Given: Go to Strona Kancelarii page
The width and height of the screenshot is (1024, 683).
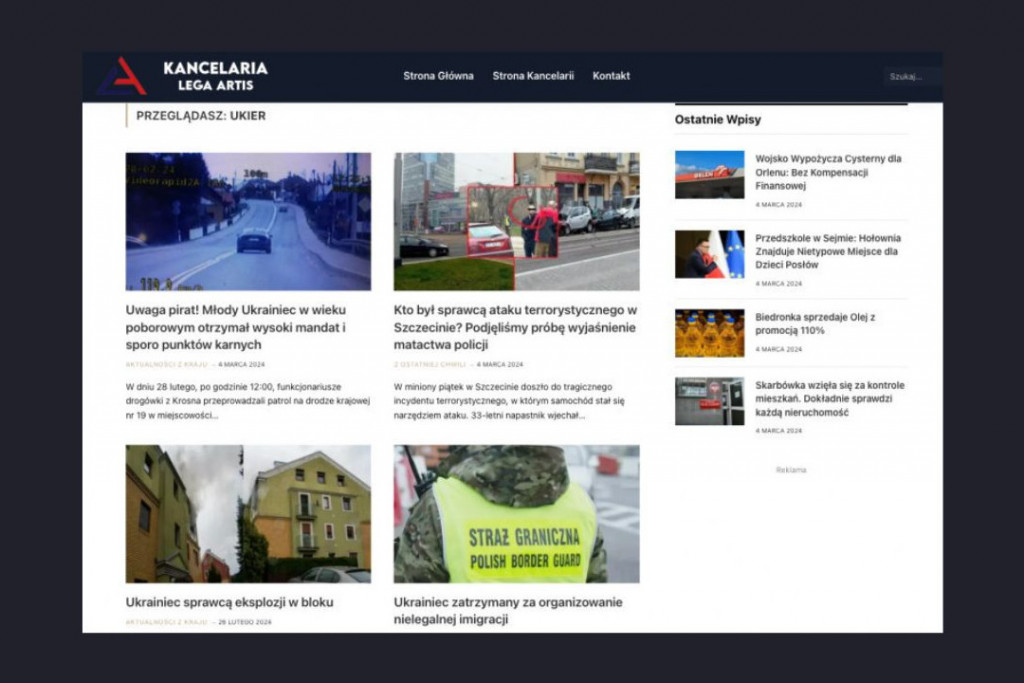Looking at the screenshot, I should point(533,76).
